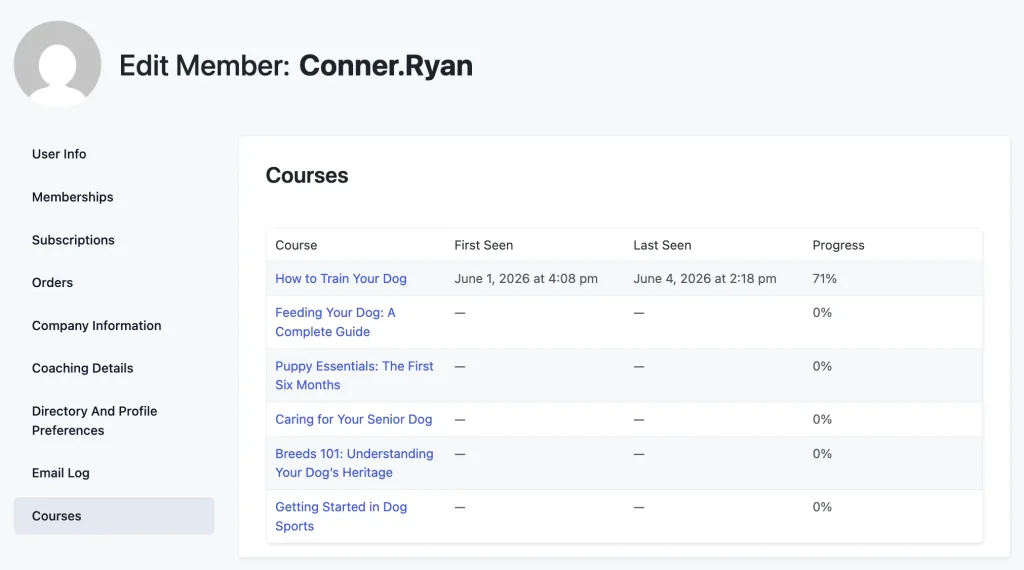Click the 0% progress for Puppy Essentials
The height and width of the screenshot is (570, 1024).
822,366
